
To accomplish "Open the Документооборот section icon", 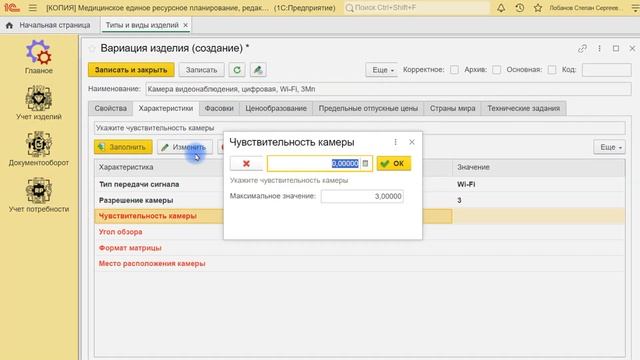I will 39,144.
